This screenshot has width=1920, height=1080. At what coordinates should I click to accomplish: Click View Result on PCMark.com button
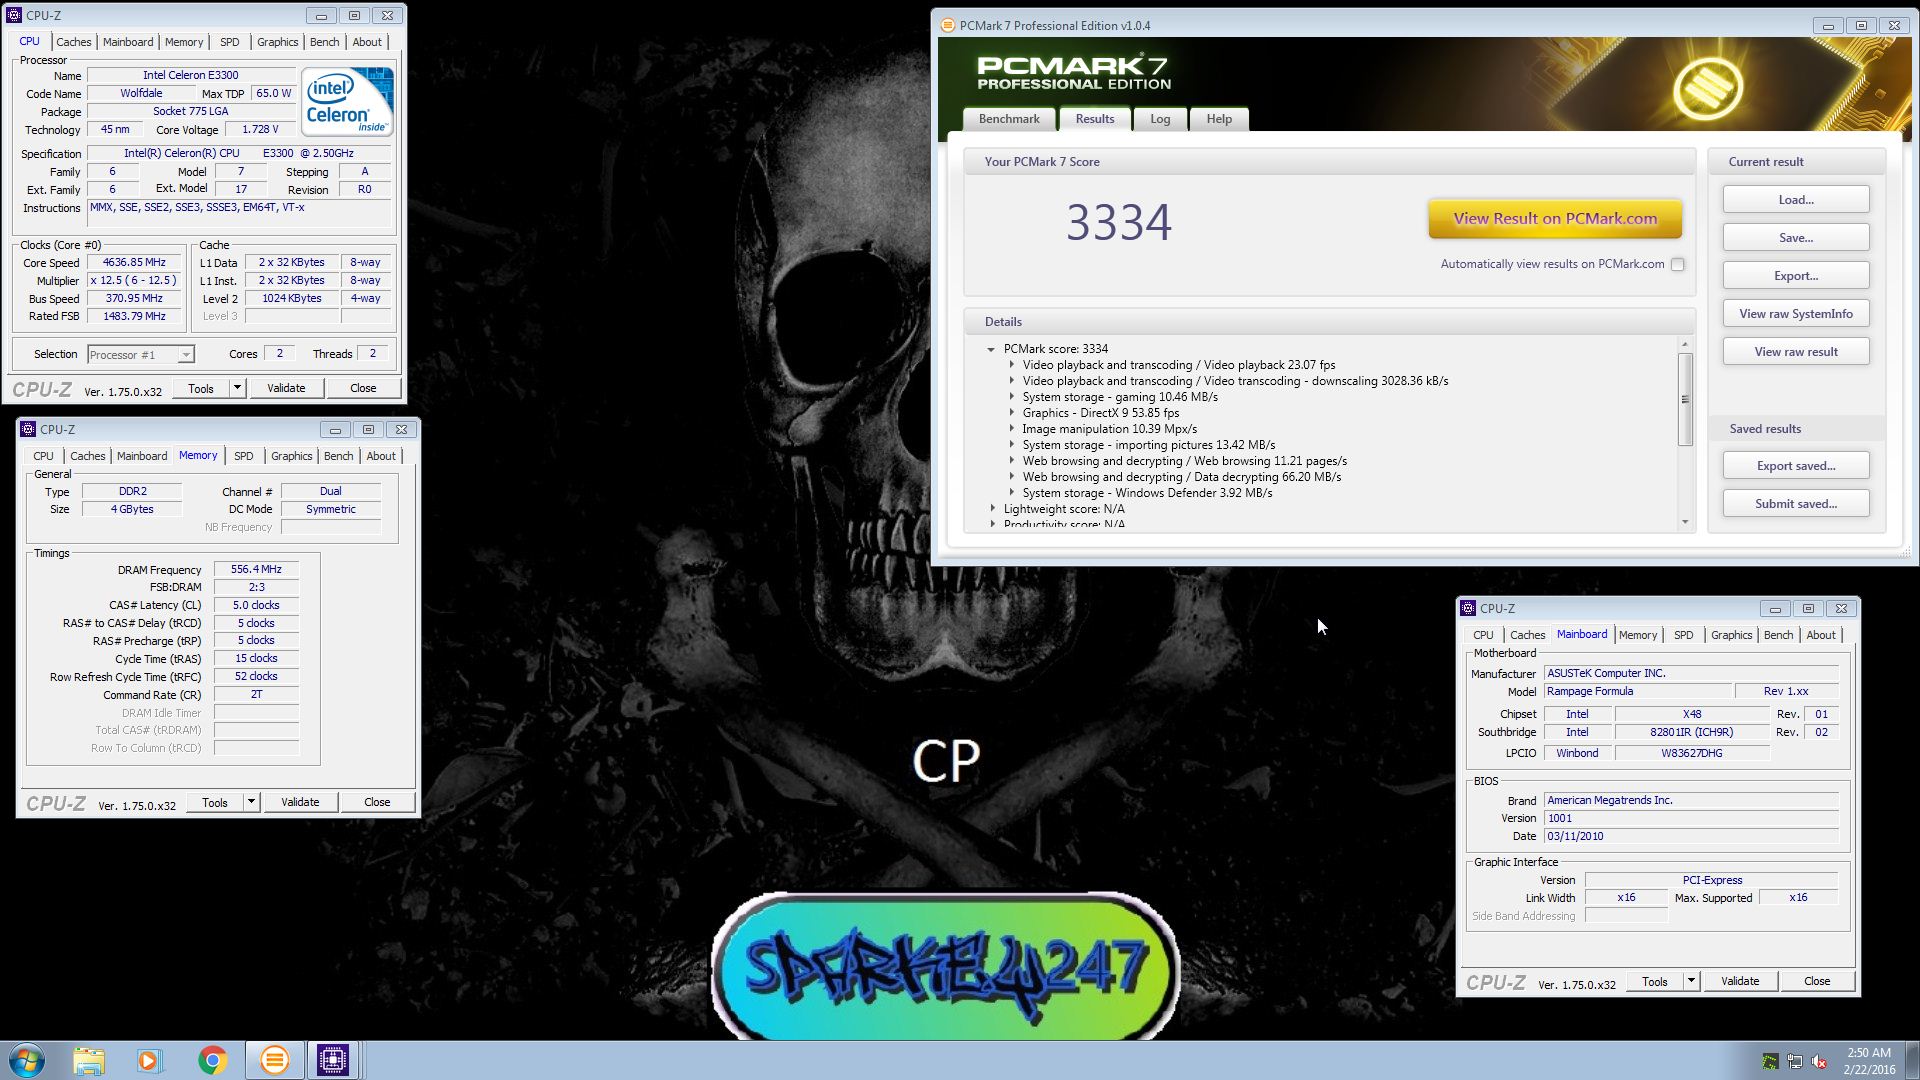click(1555, 219)
